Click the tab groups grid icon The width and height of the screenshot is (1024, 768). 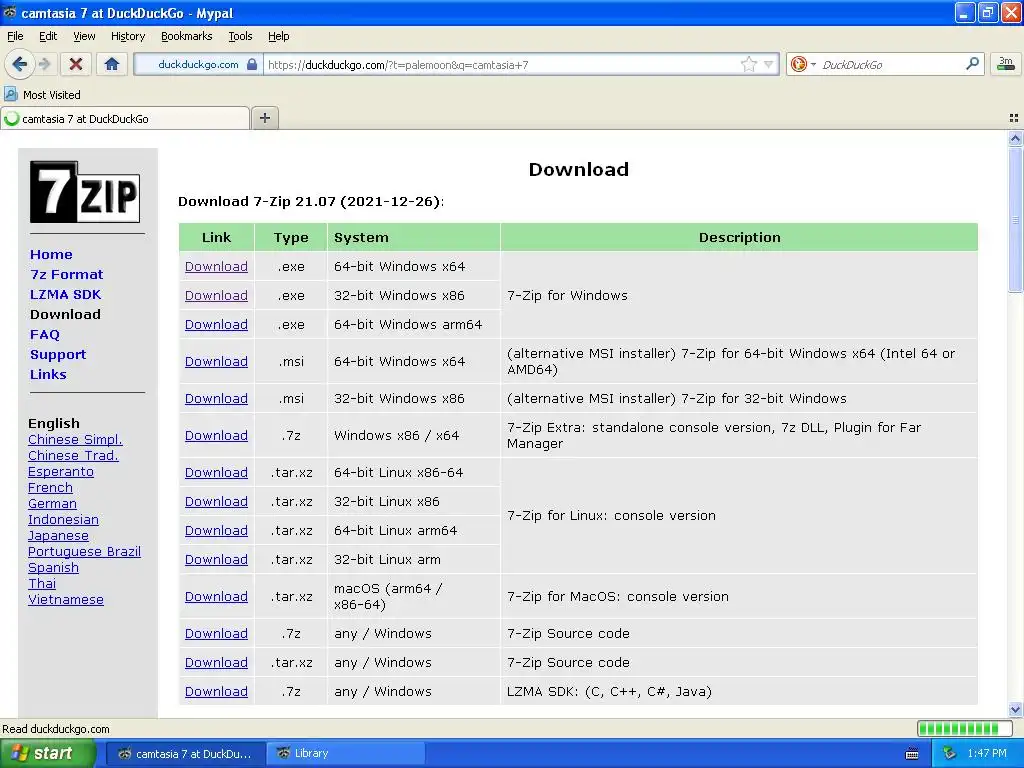(1014, 118)
